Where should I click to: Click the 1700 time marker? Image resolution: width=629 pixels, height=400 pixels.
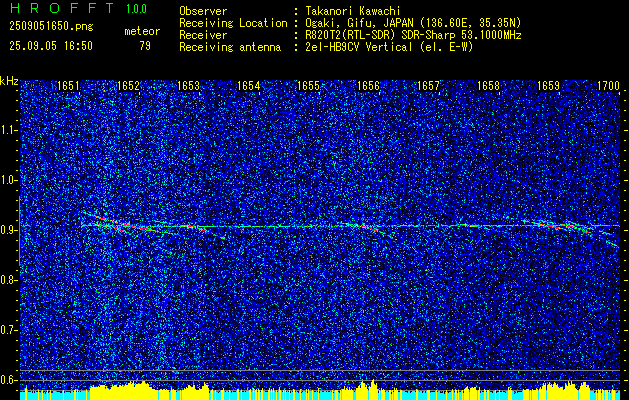click(609, 86)
